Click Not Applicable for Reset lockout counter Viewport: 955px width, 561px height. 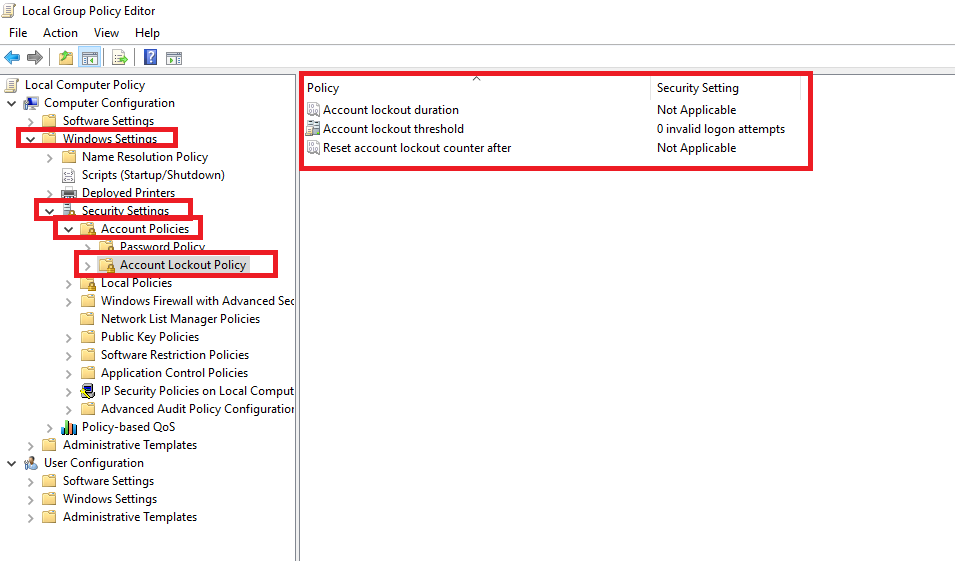point(696,147)
